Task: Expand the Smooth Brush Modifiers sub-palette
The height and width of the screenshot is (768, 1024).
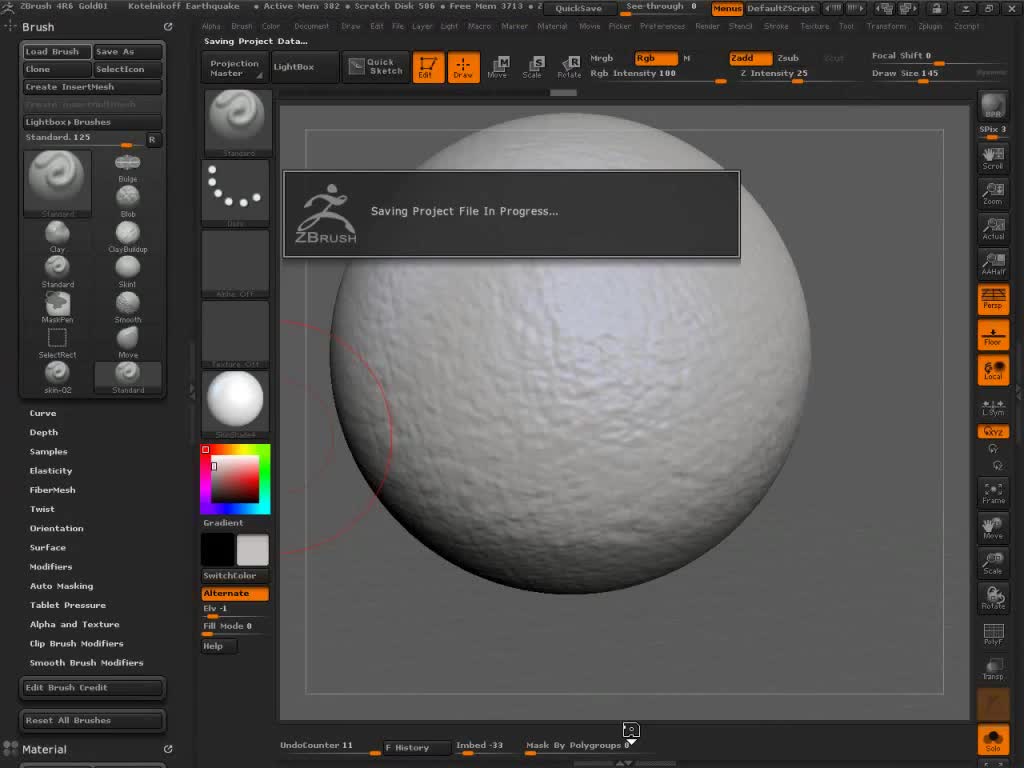Action: (86, 663)
